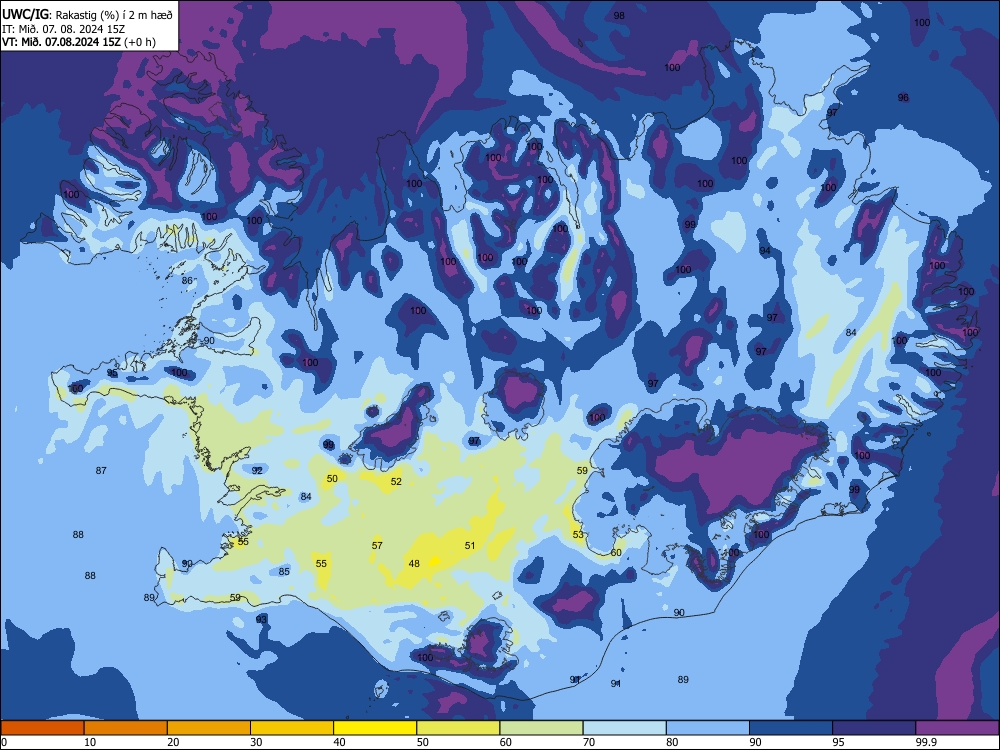
Task: Click the 0–10 dark orange legend swatch
Action: click(x=42, y=728)
